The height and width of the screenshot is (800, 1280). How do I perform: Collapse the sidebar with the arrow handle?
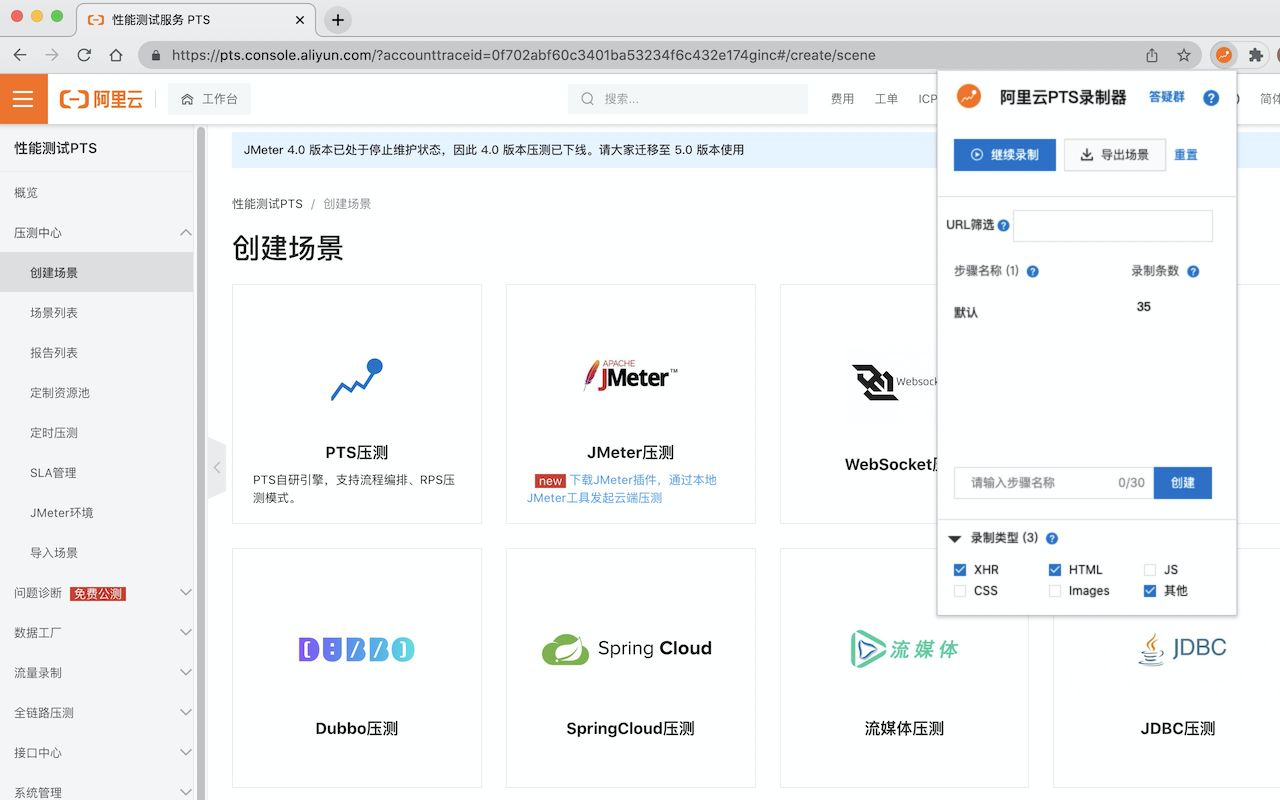click(217, 467)
